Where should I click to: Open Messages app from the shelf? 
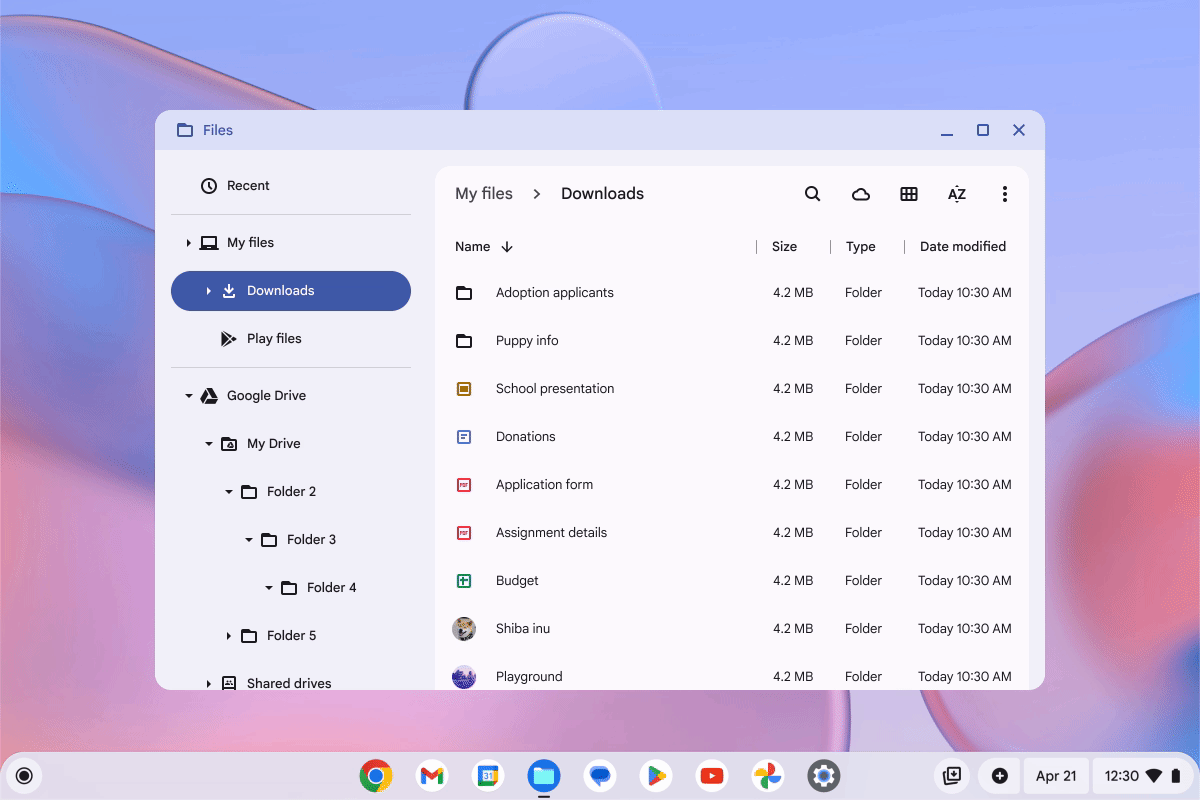pos(600,775)
